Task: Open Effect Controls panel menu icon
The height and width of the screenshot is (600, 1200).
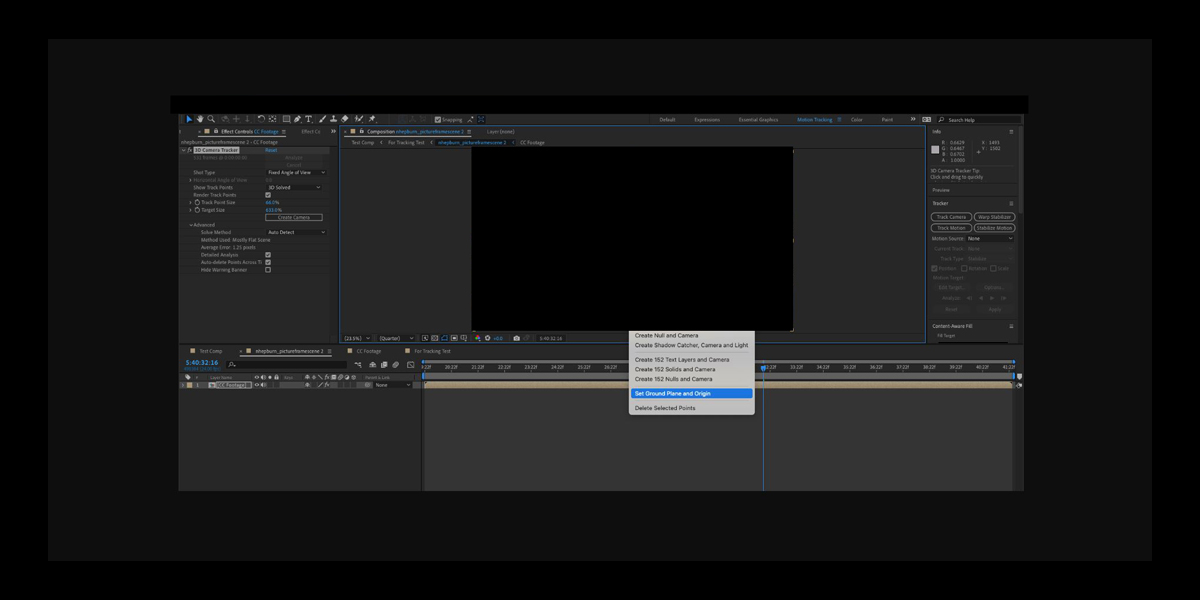Action: pos(284,131)
